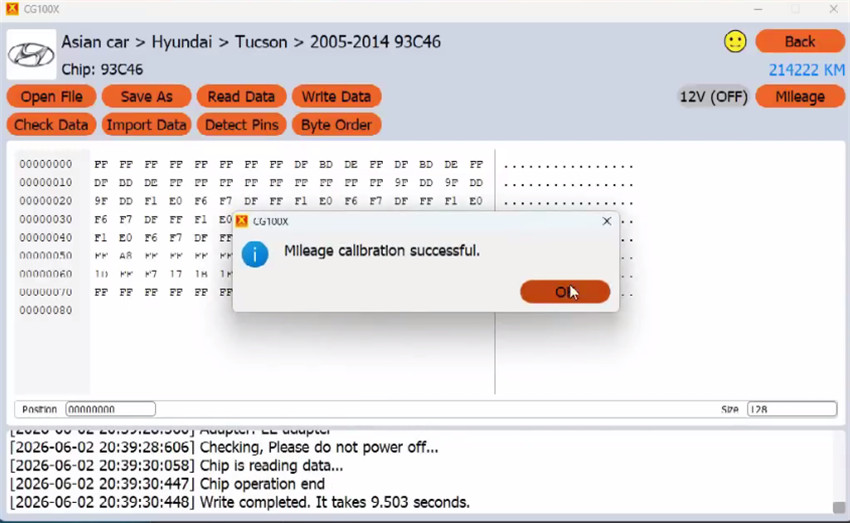Viewport: 850px width, 523px height.
Task: Select hex row address 00000080
Action: coord(46,310)
